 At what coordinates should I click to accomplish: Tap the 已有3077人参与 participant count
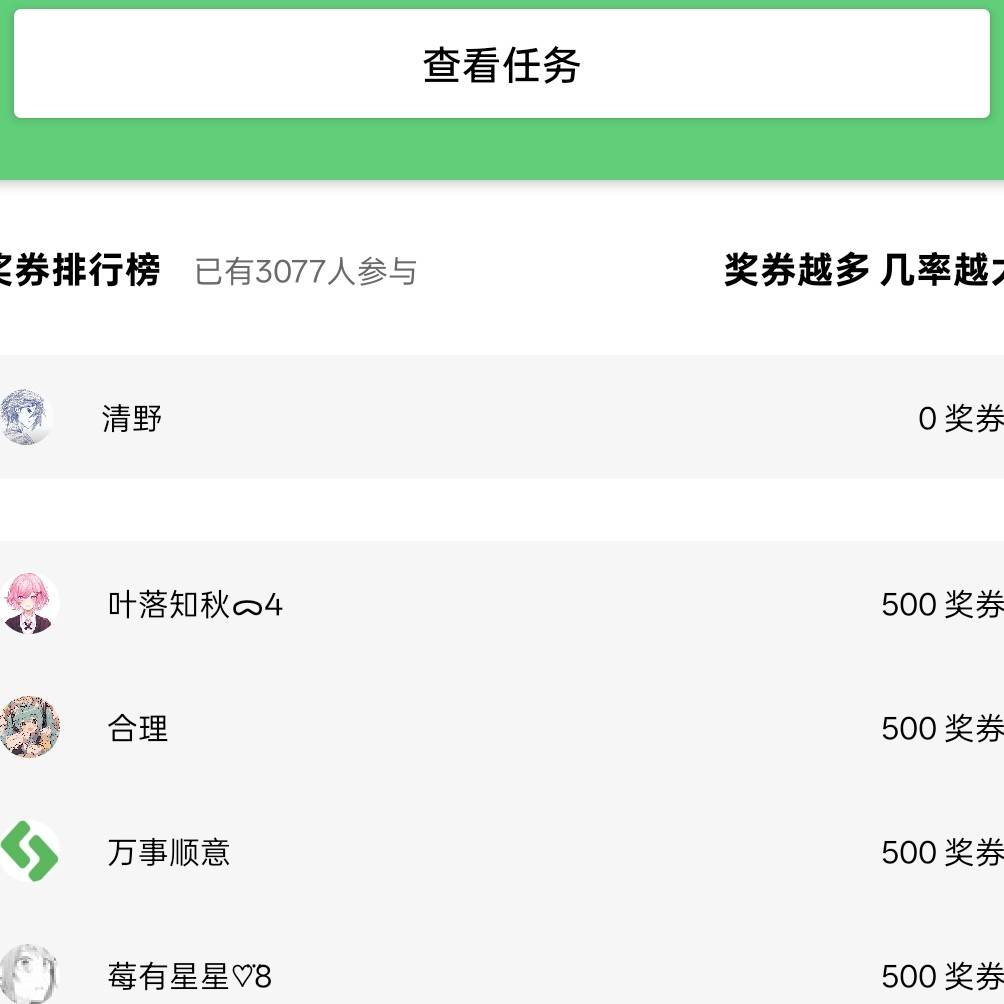coord(305,271)
